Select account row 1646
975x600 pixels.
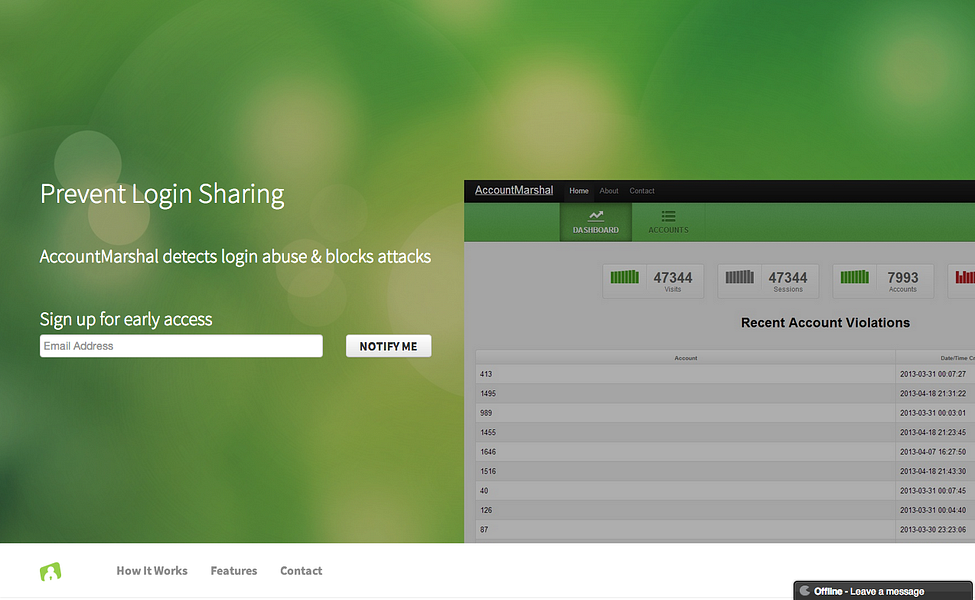pos(685,452)
